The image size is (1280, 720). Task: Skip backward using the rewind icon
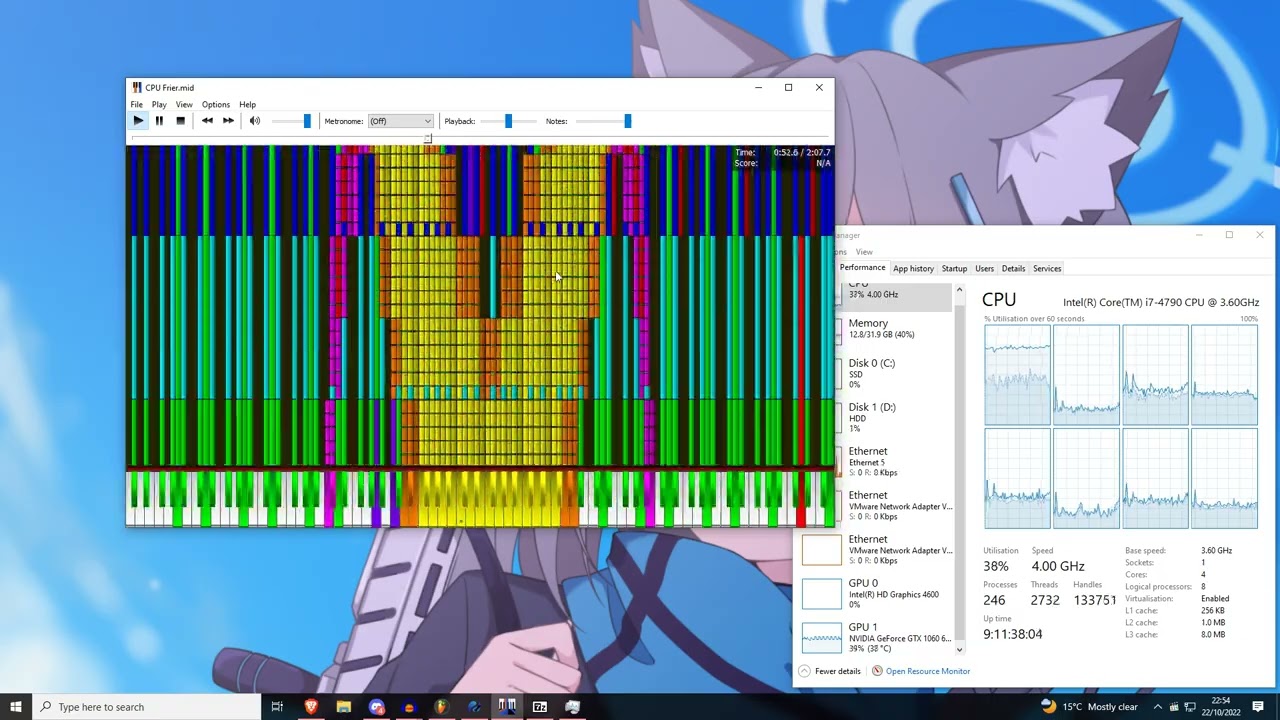207,121
